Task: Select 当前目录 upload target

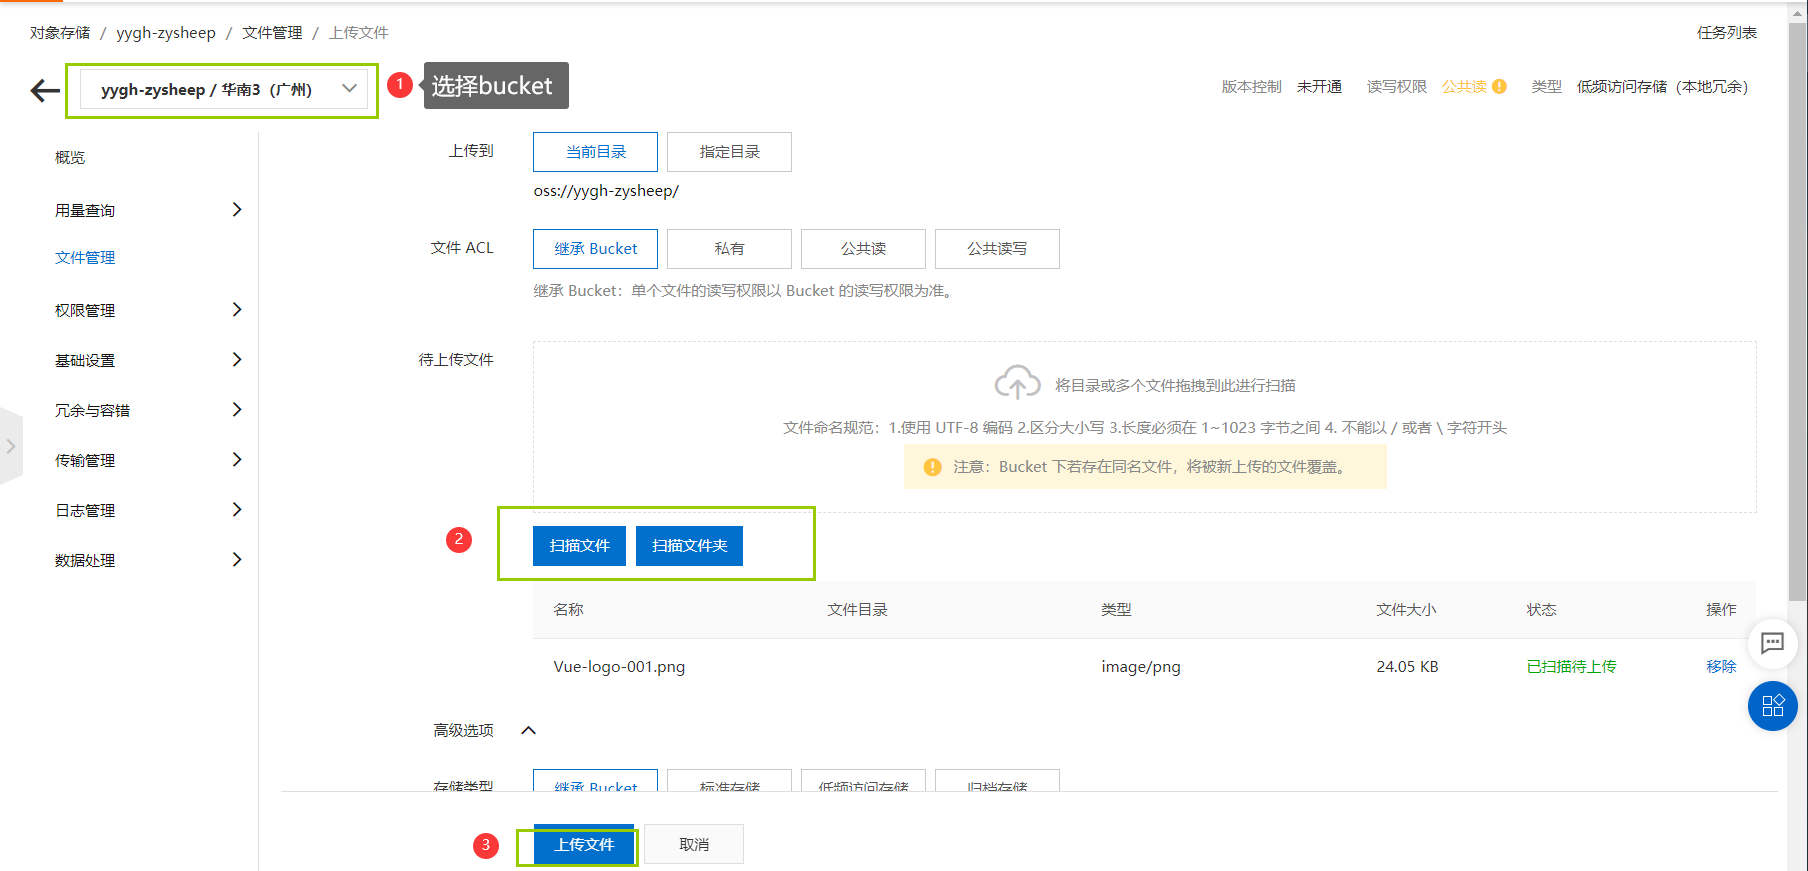Action: [595, 152]
